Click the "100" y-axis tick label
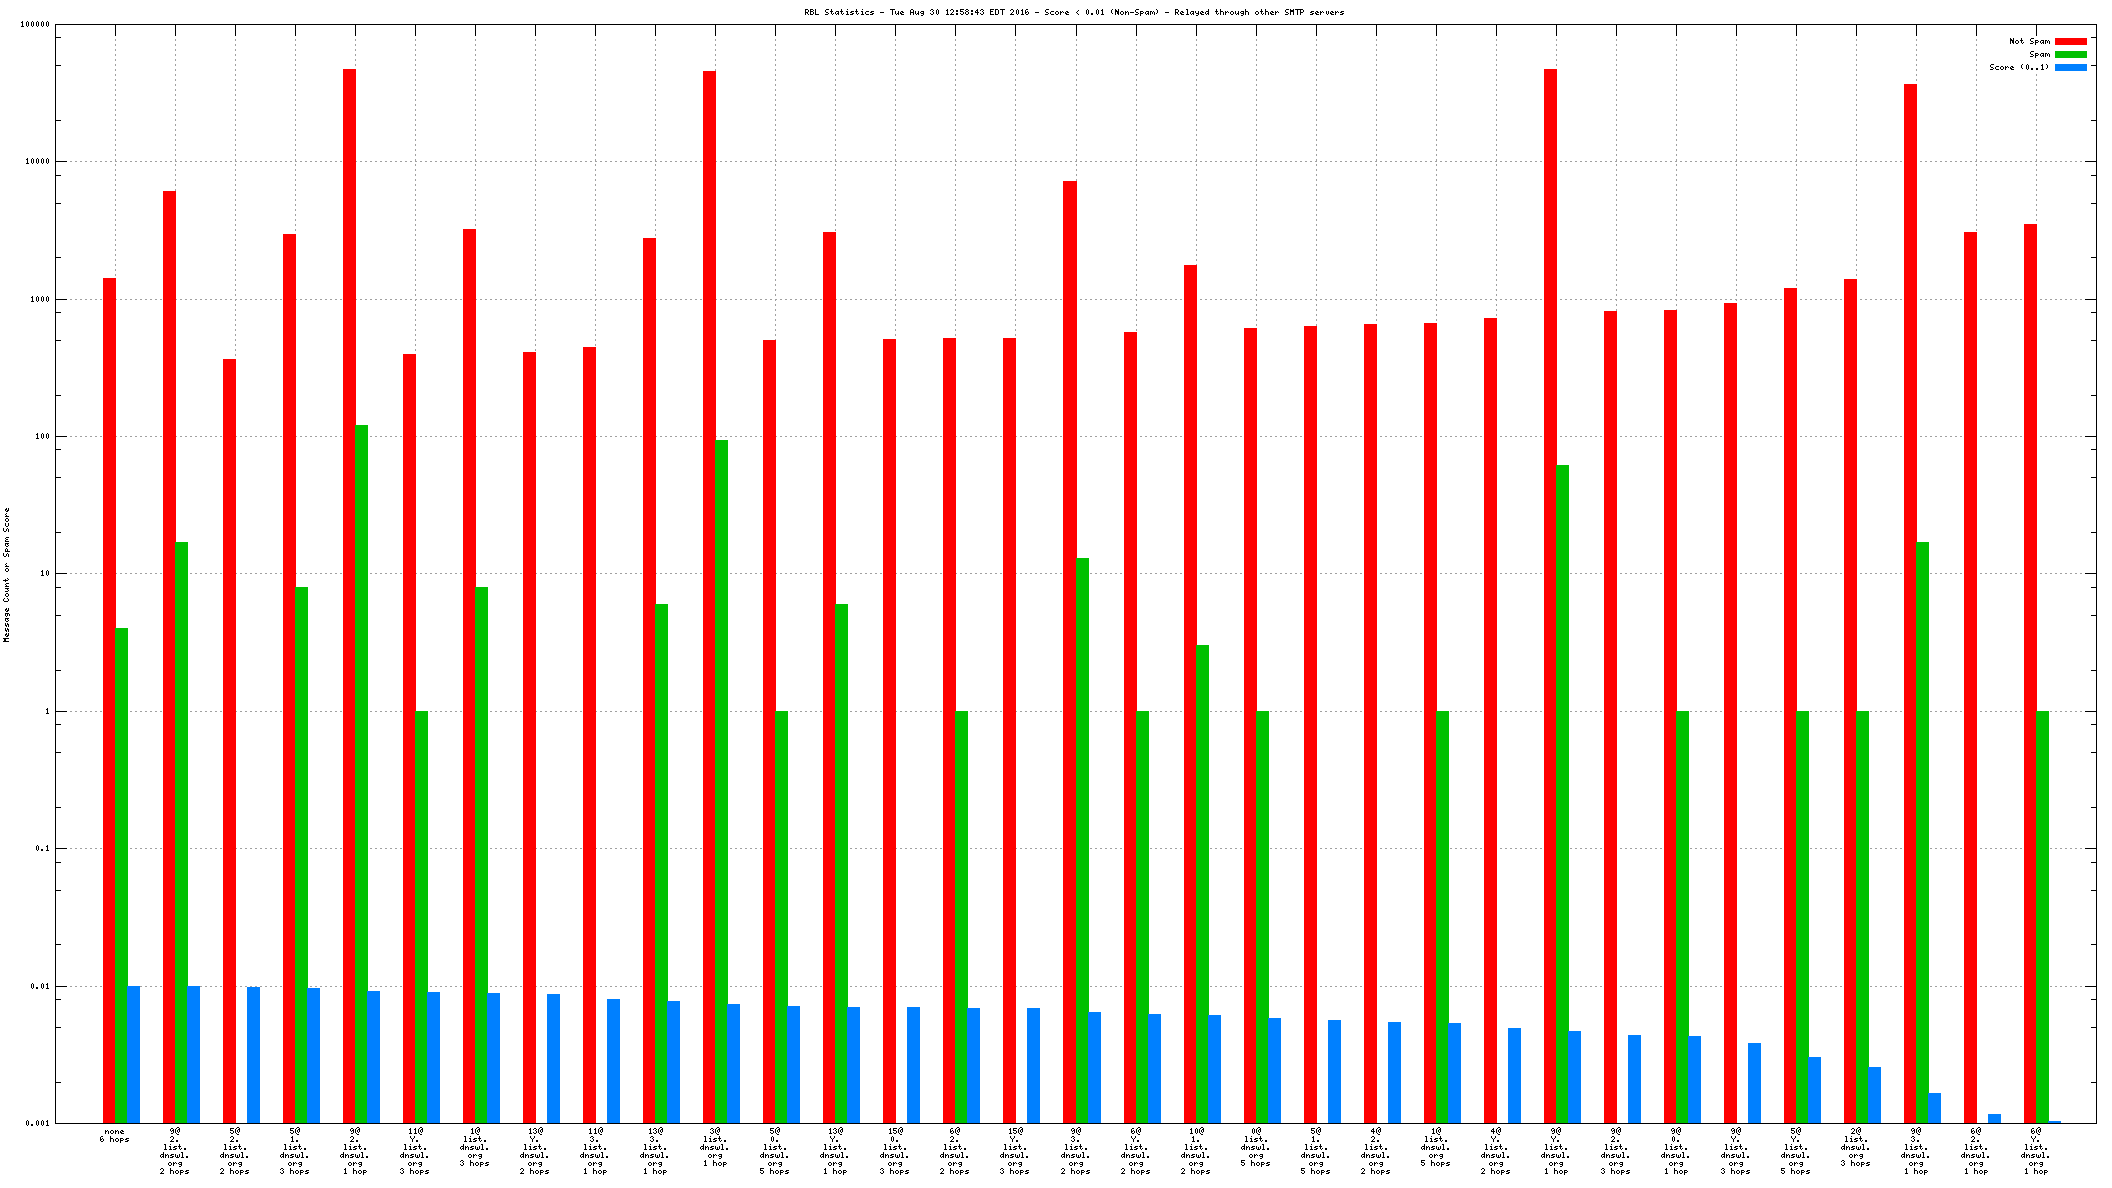The width and height of the screenshot is (2112, 1188). 43,436
